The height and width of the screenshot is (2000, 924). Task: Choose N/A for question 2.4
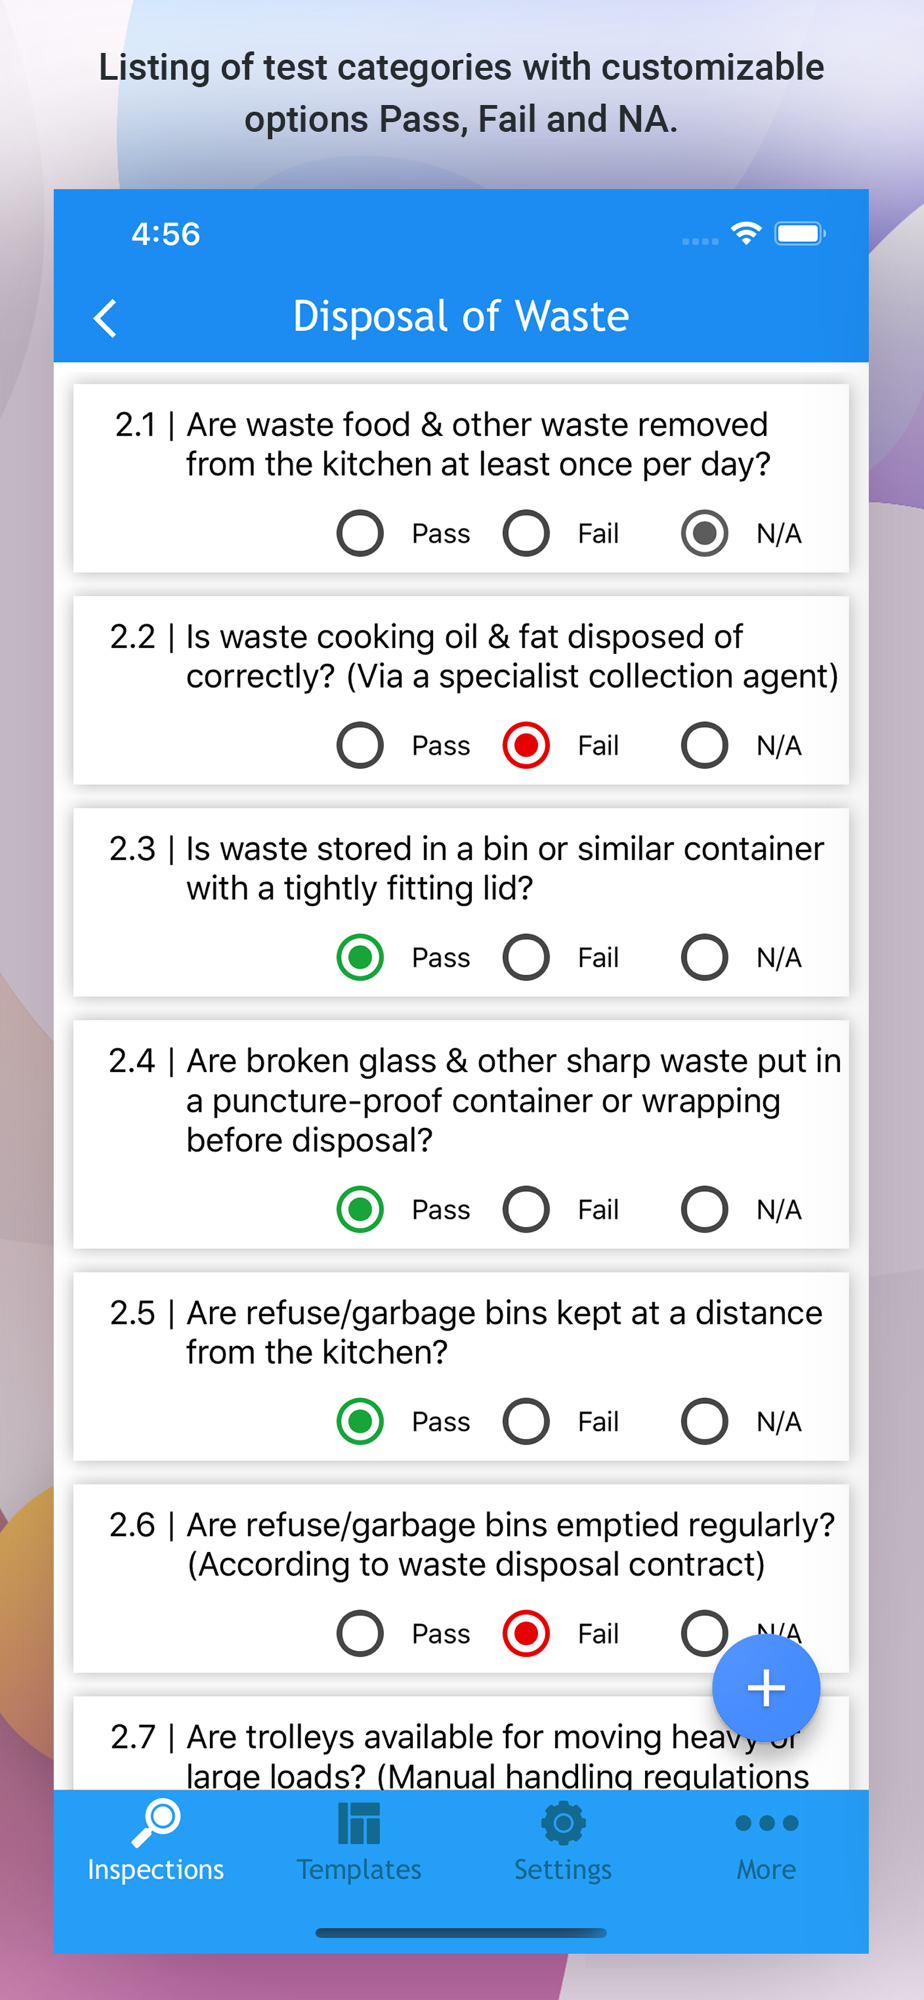point(704,1209)
